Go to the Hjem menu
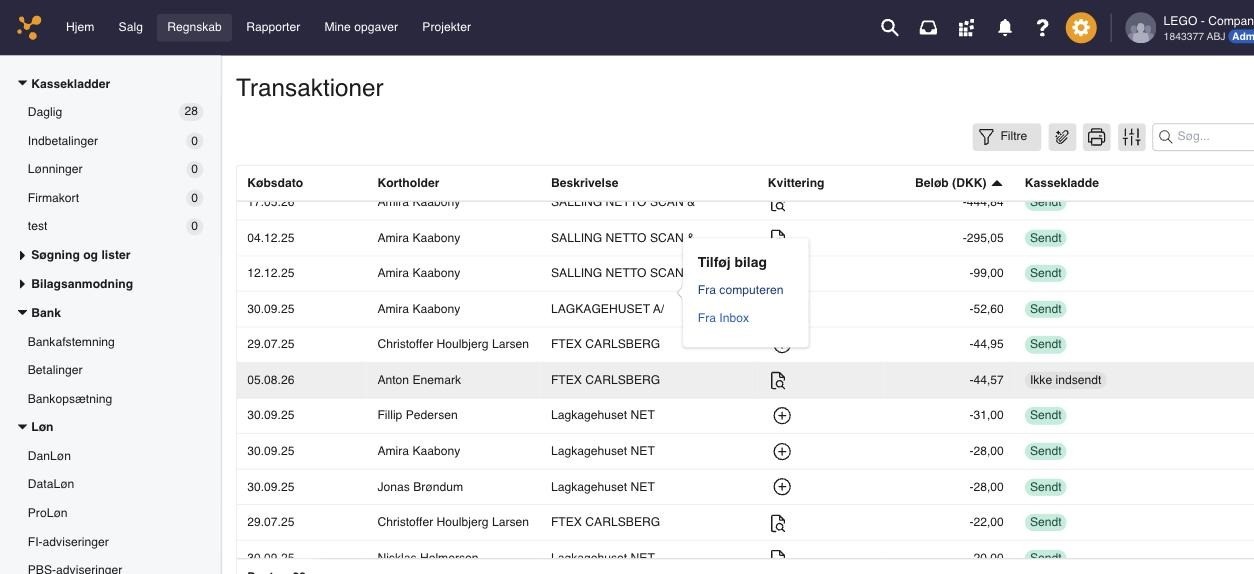1254x574 pixels. [80, 27]
